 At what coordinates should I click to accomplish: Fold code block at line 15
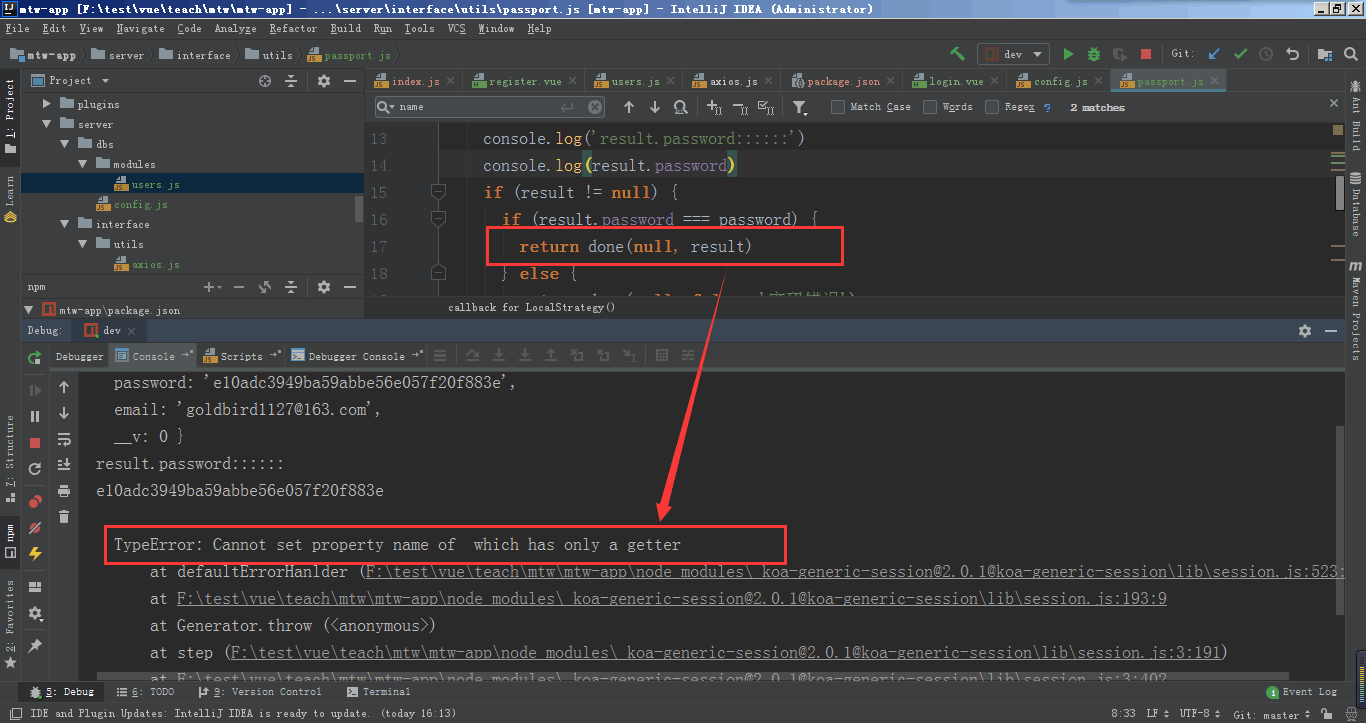point(438,192)
